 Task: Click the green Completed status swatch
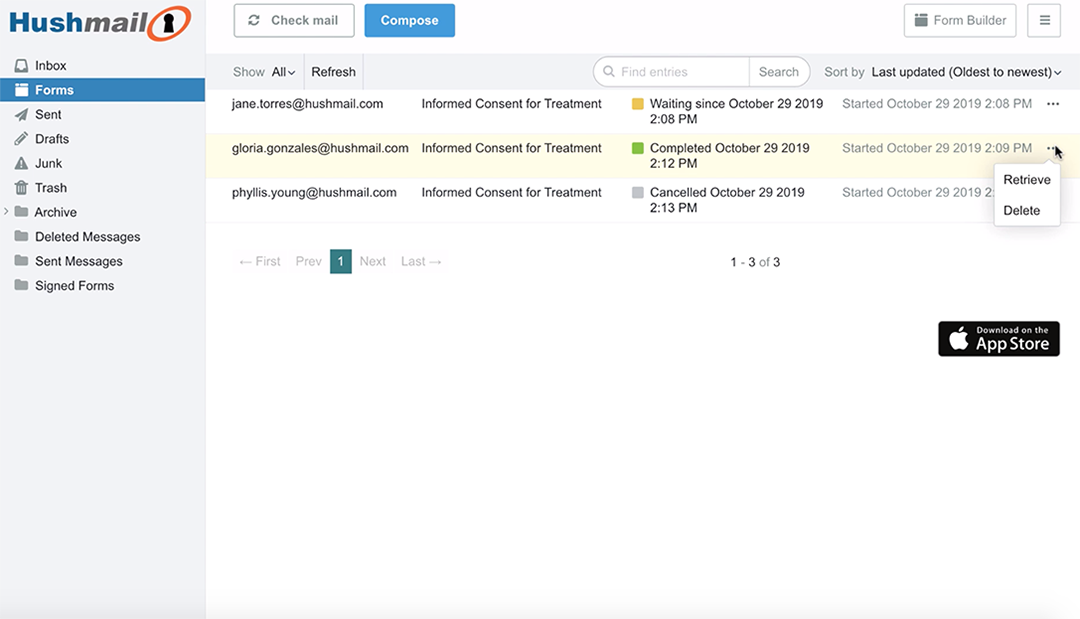point(638,149)
